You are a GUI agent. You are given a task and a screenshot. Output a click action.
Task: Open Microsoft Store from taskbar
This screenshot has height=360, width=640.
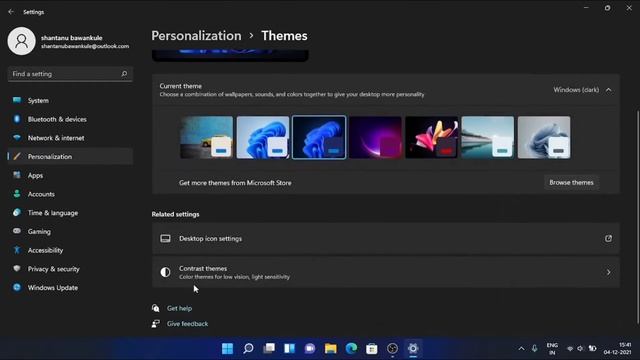click(372, 348)
